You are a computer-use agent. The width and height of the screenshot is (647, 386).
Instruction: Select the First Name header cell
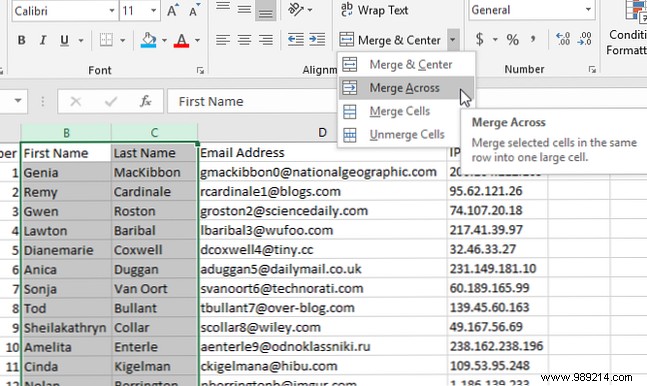pyautogui.click(x=66, y=153)
